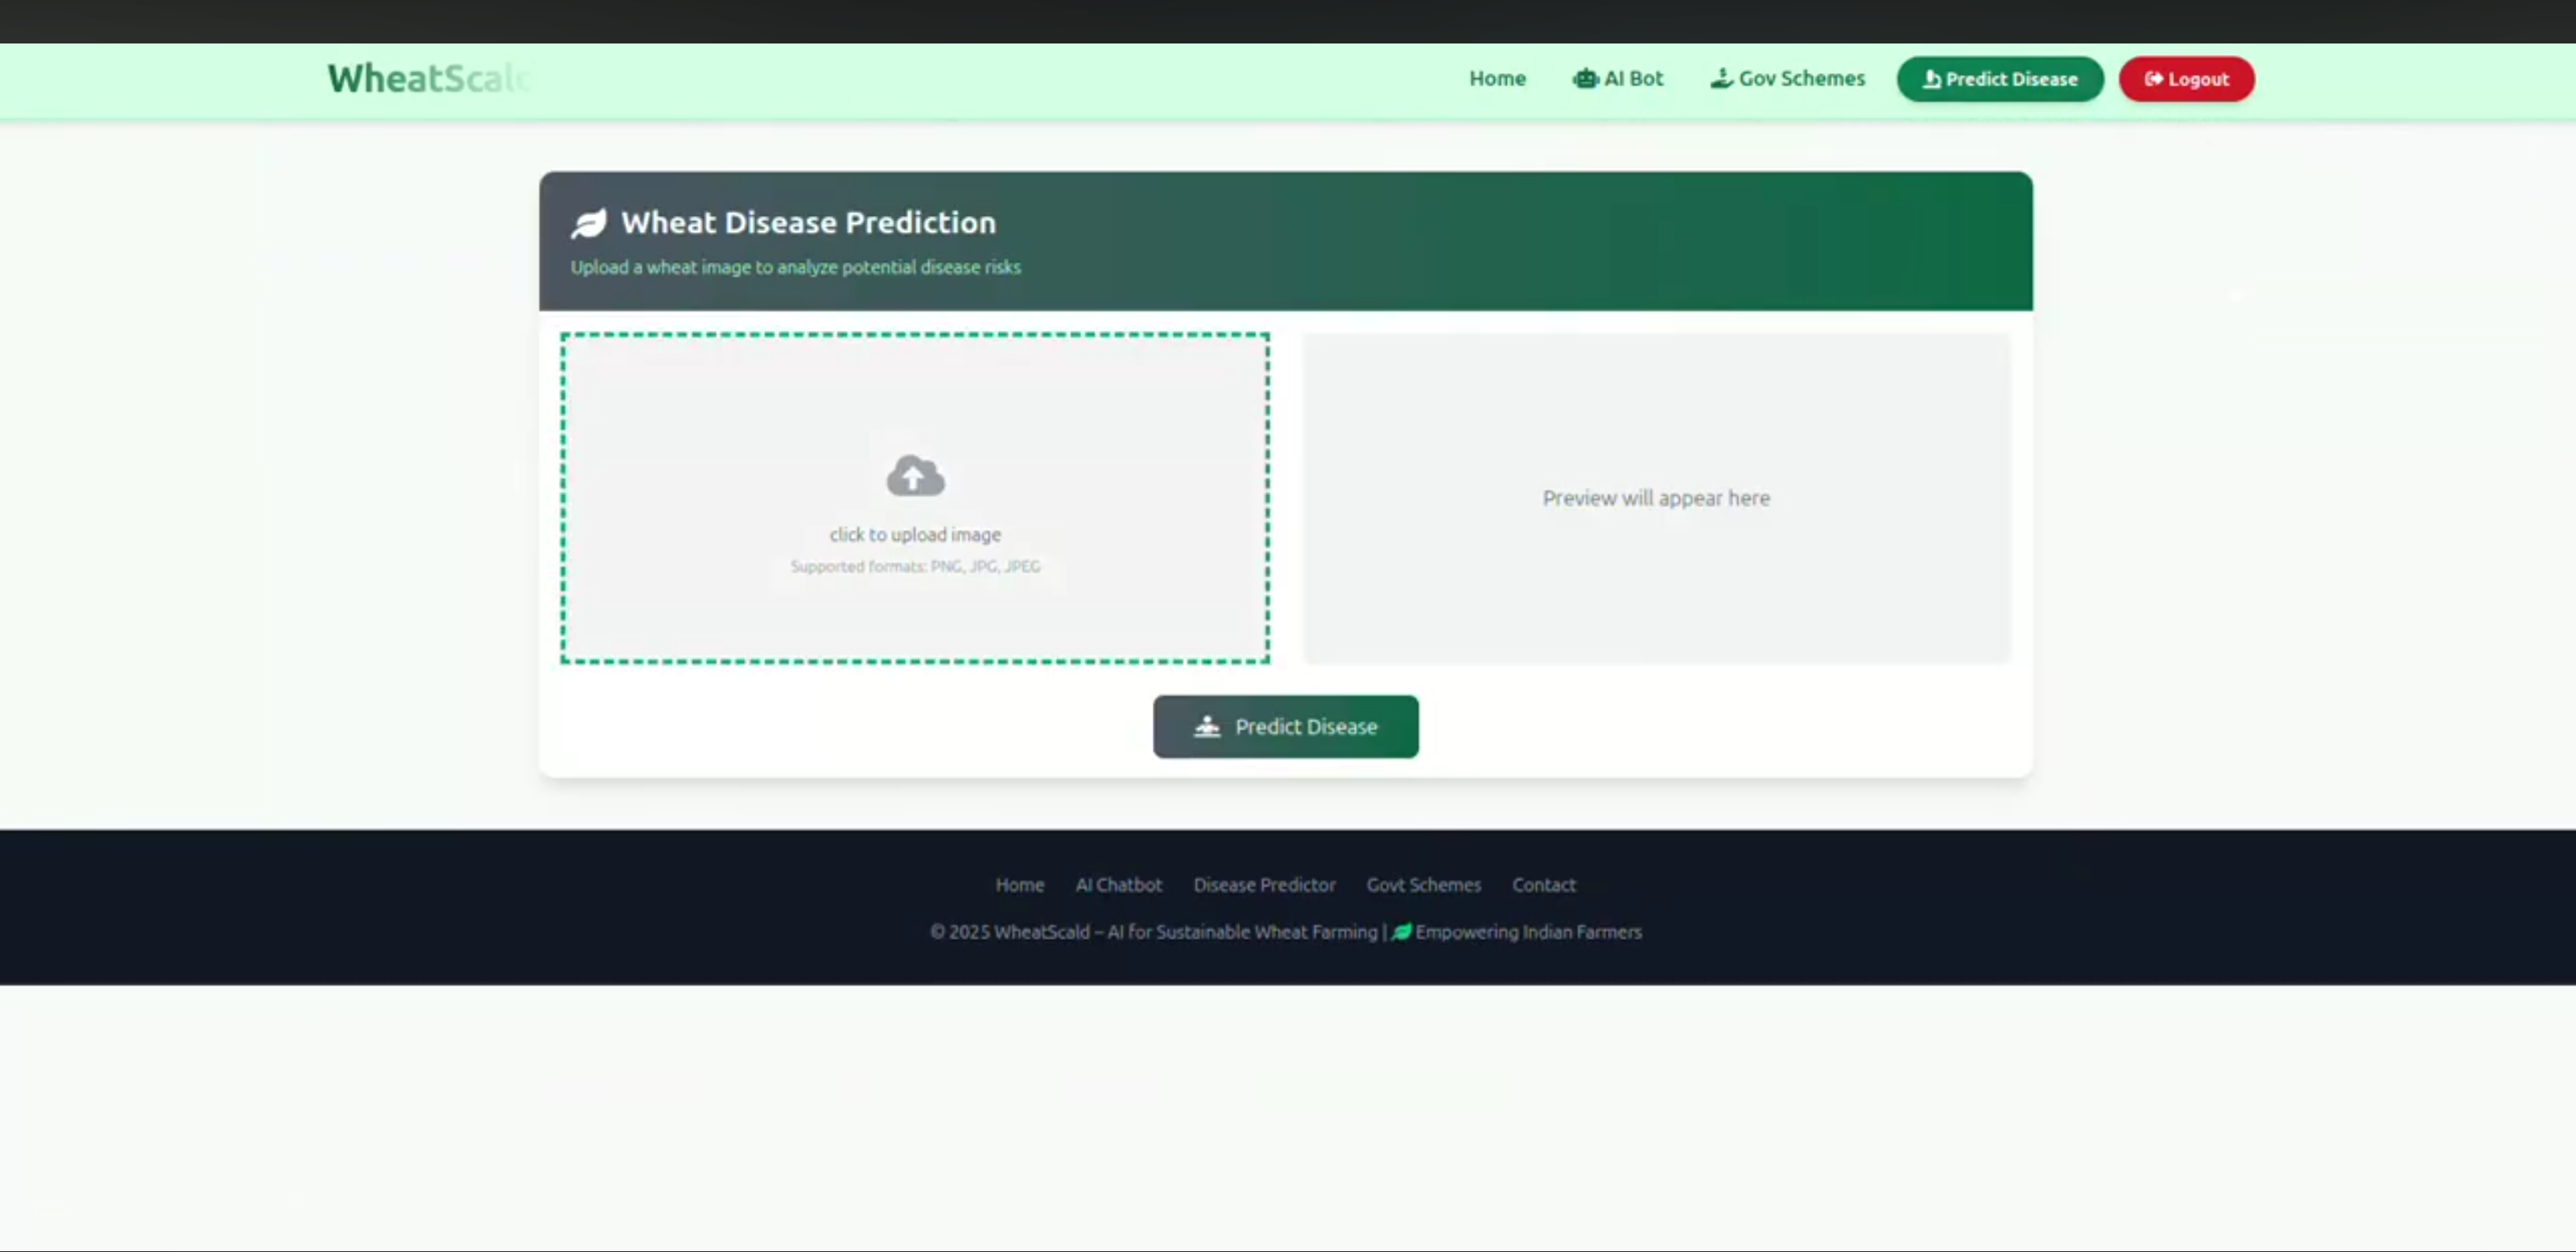Click the 'click to upload image' text

point(915,535)
